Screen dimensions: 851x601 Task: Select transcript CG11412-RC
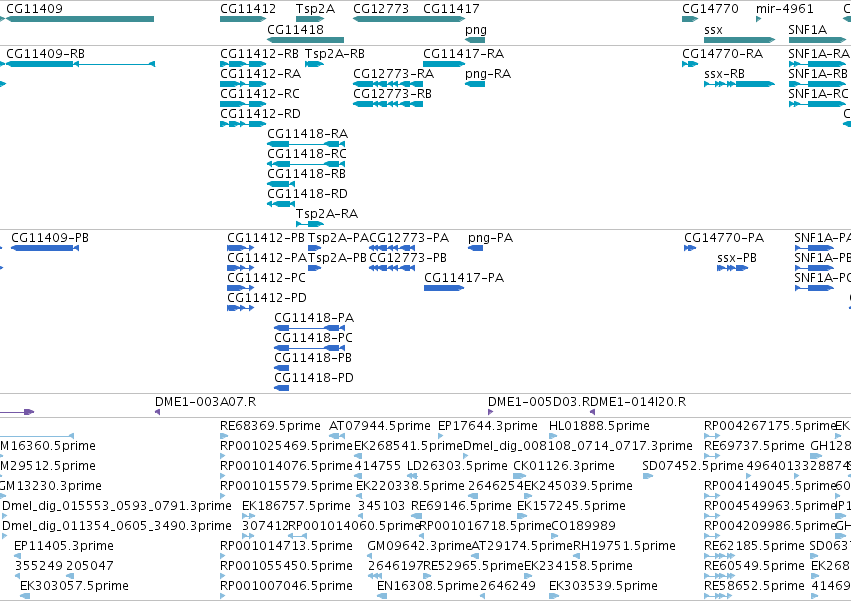(x=260, y=94)
